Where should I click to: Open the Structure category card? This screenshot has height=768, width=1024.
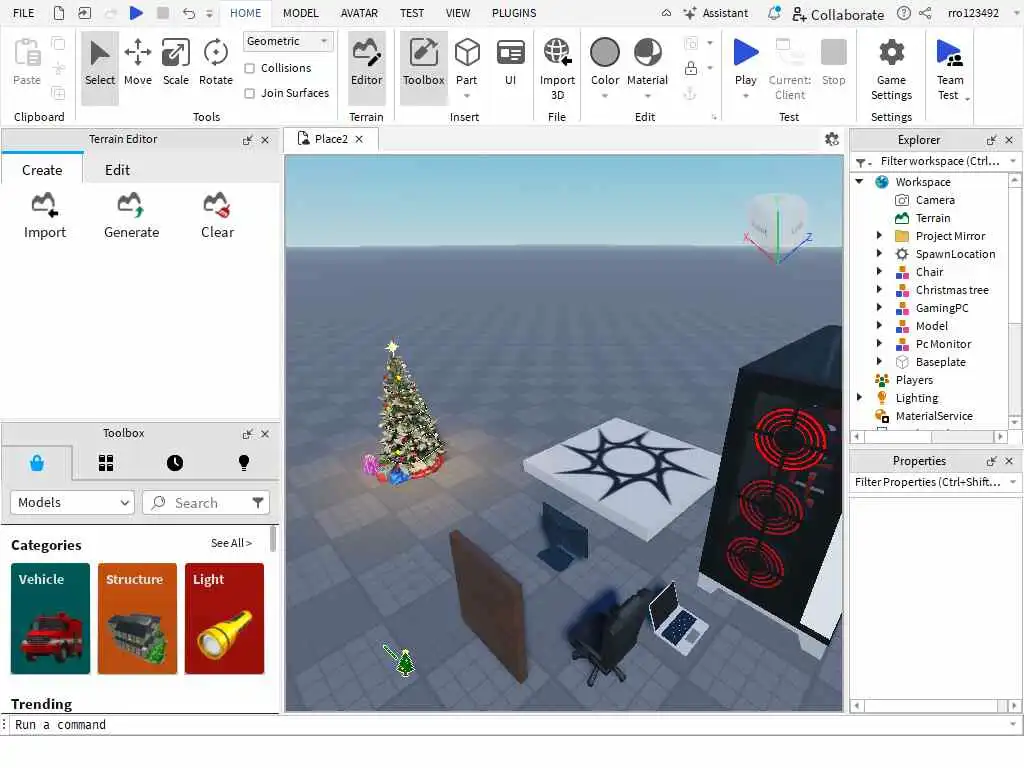137,618
